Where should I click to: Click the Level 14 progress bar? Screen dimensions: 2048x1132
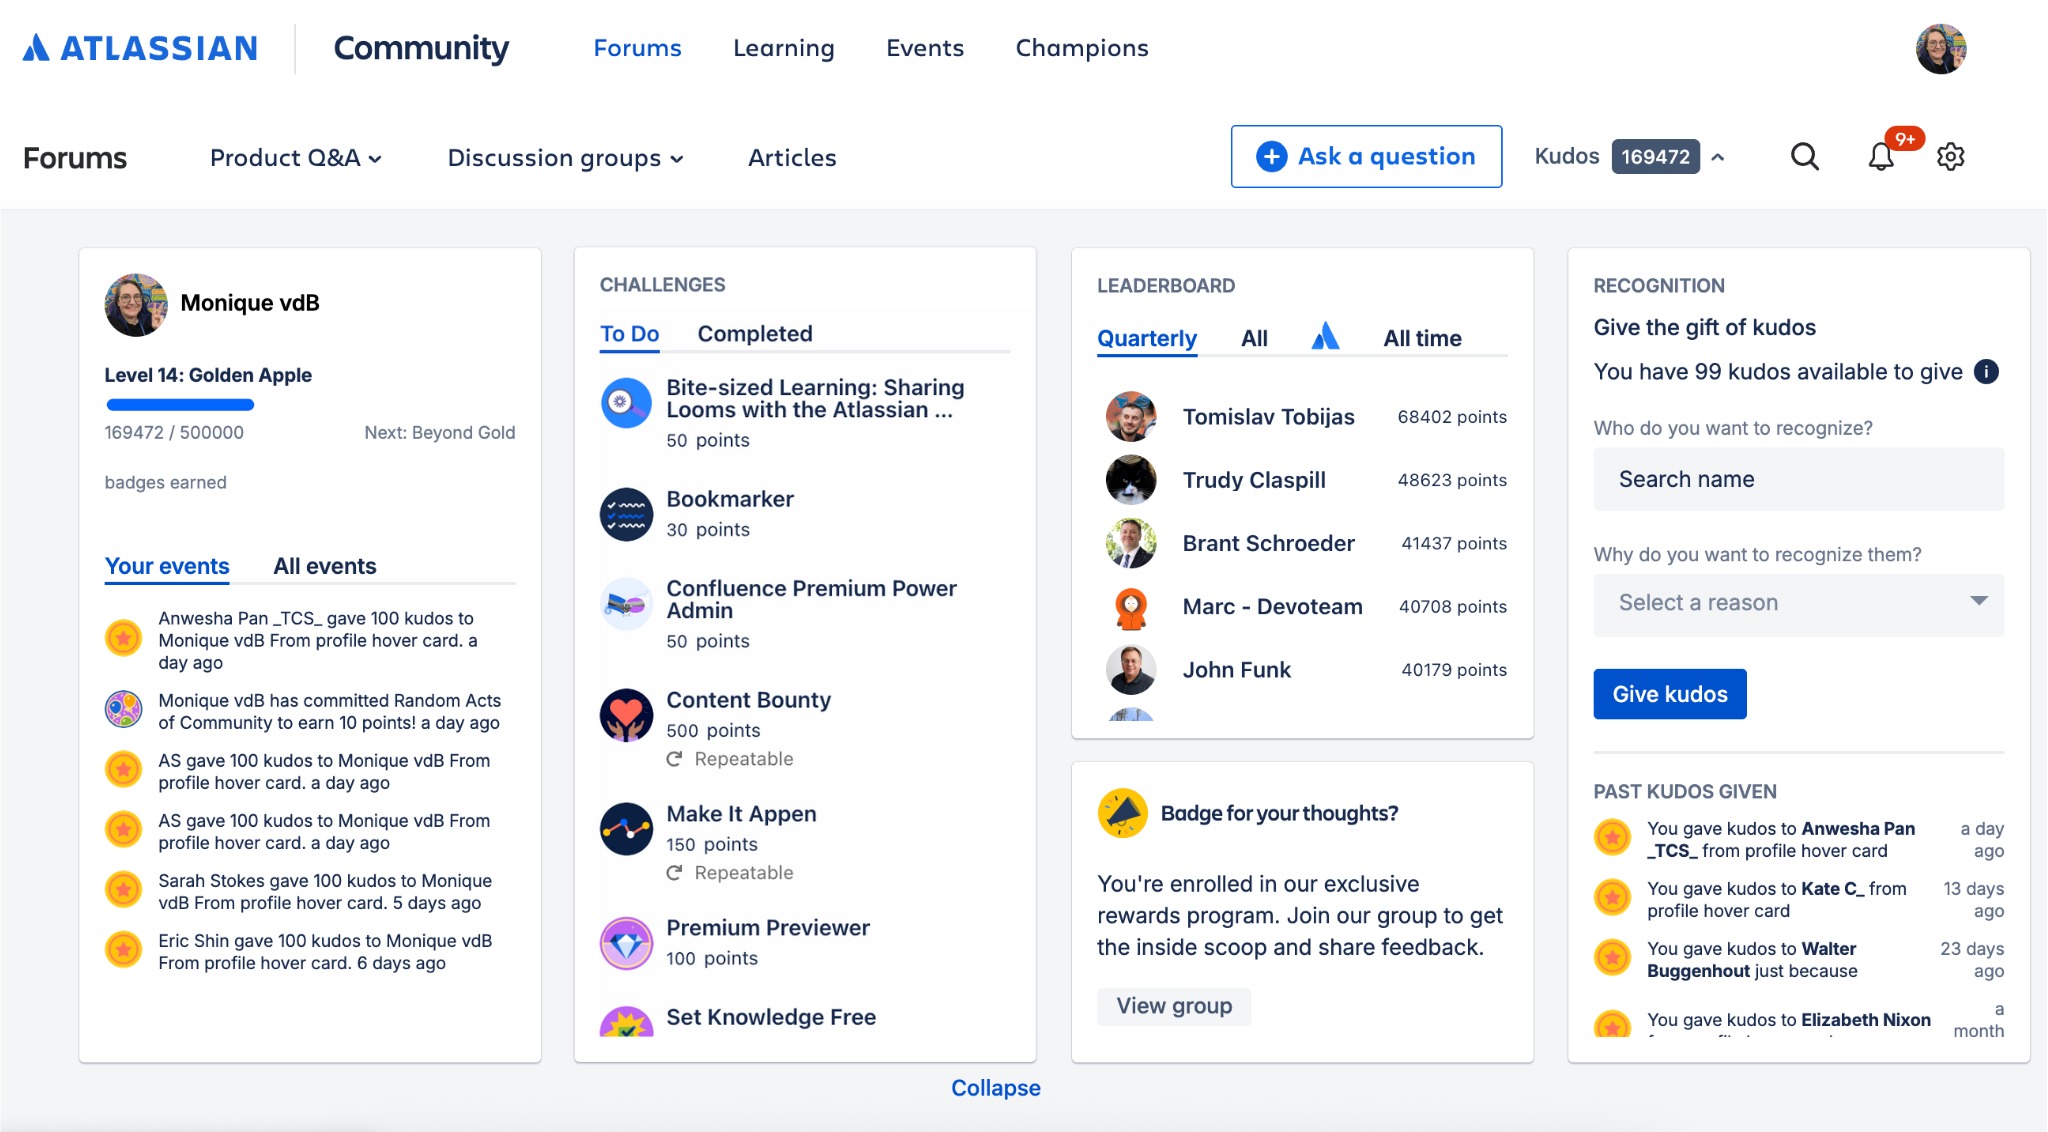180,404
